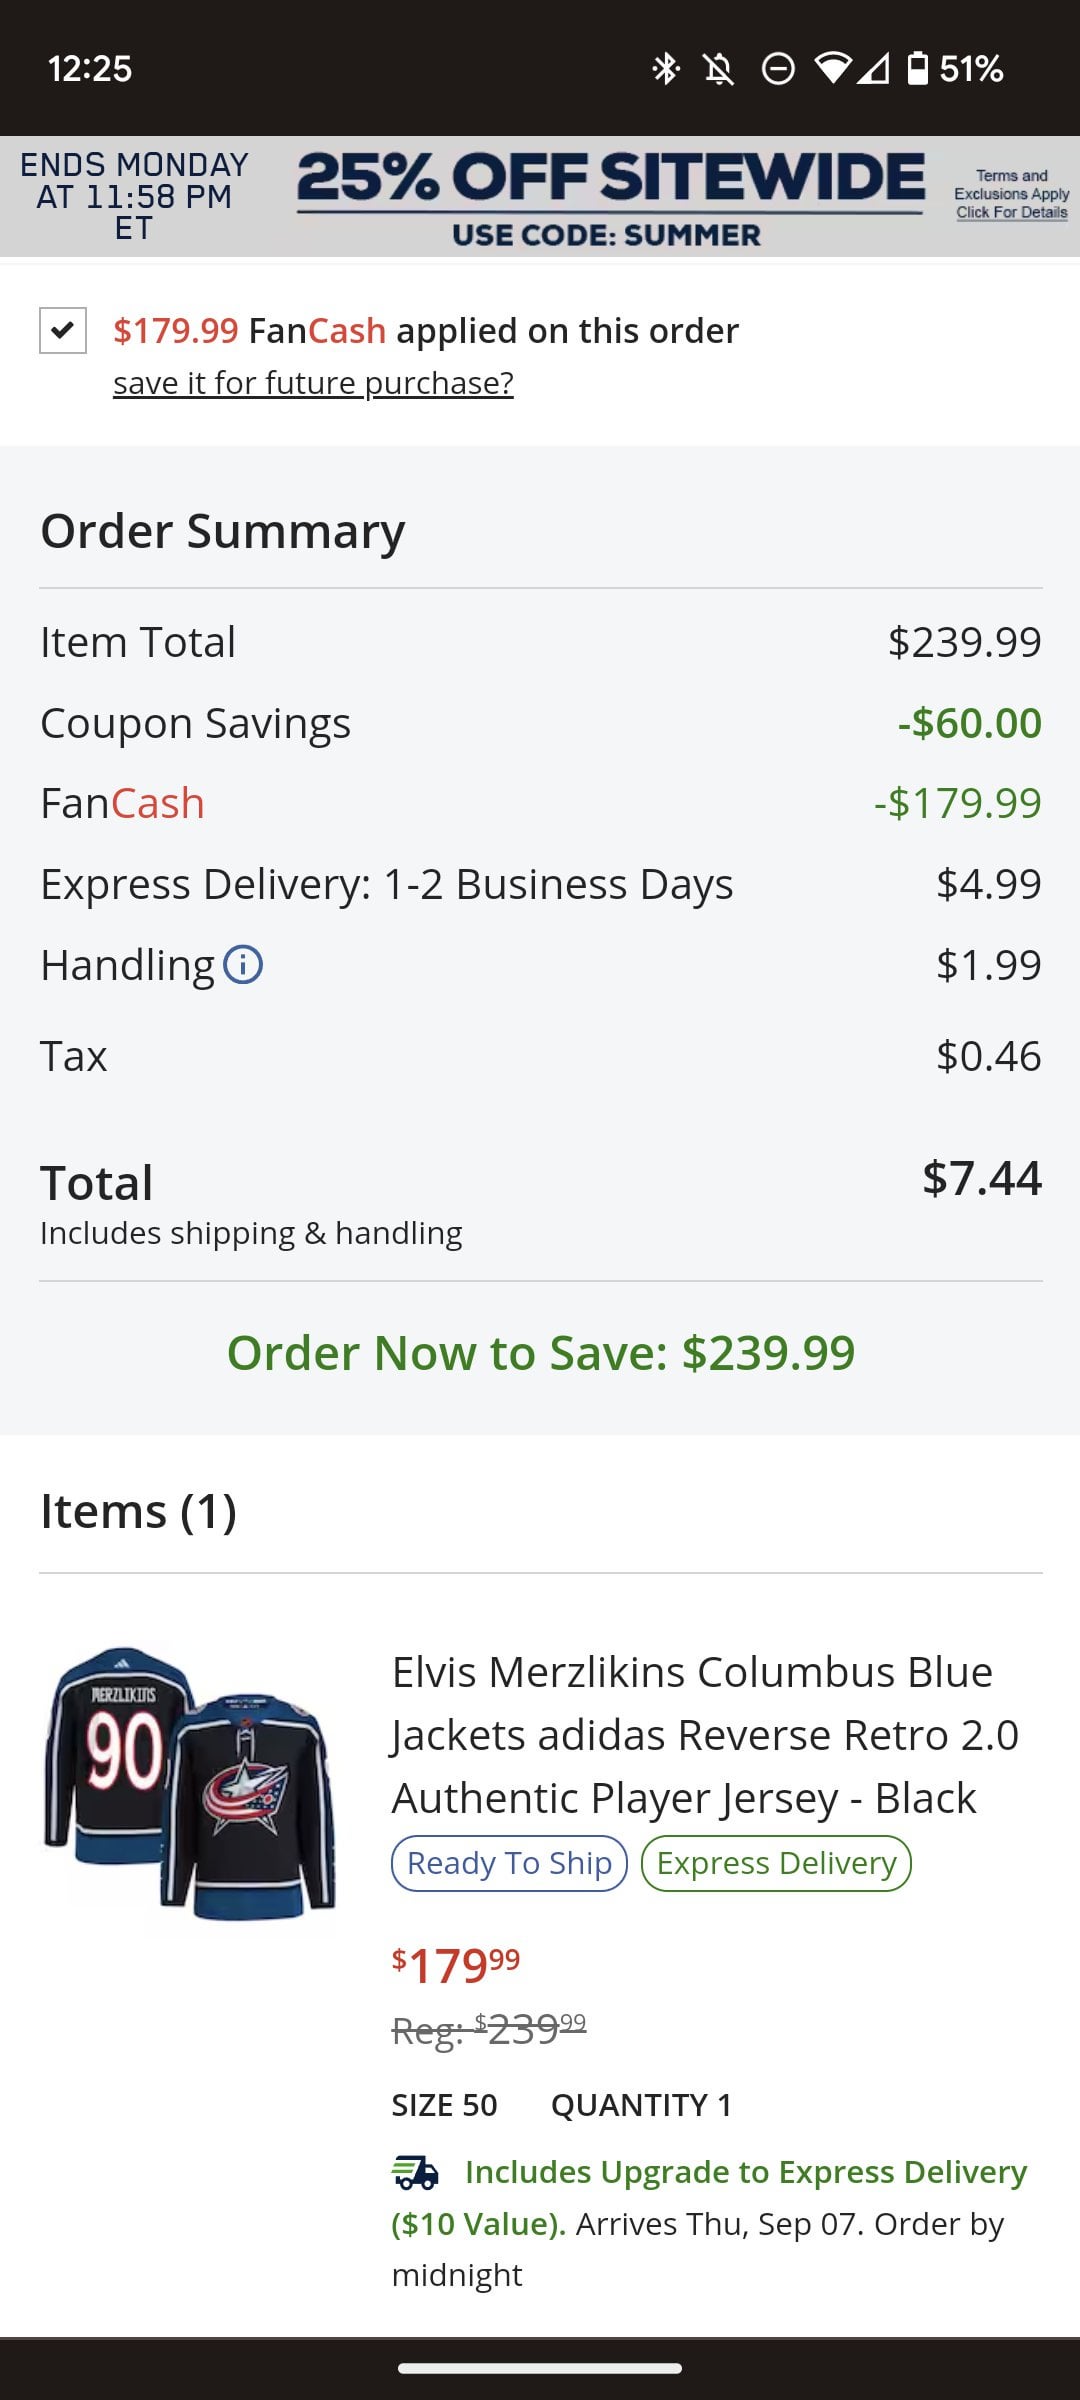Tap the Ready To Ship badge
Screen dimensions: 1080x2400
tap(509, 1863)
